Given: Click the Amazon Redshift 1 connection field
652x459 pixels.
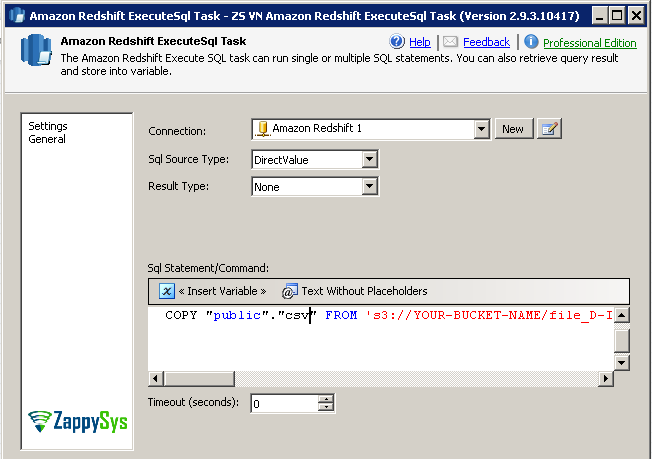Looking at the screenshot, I should tap(370, 129).
